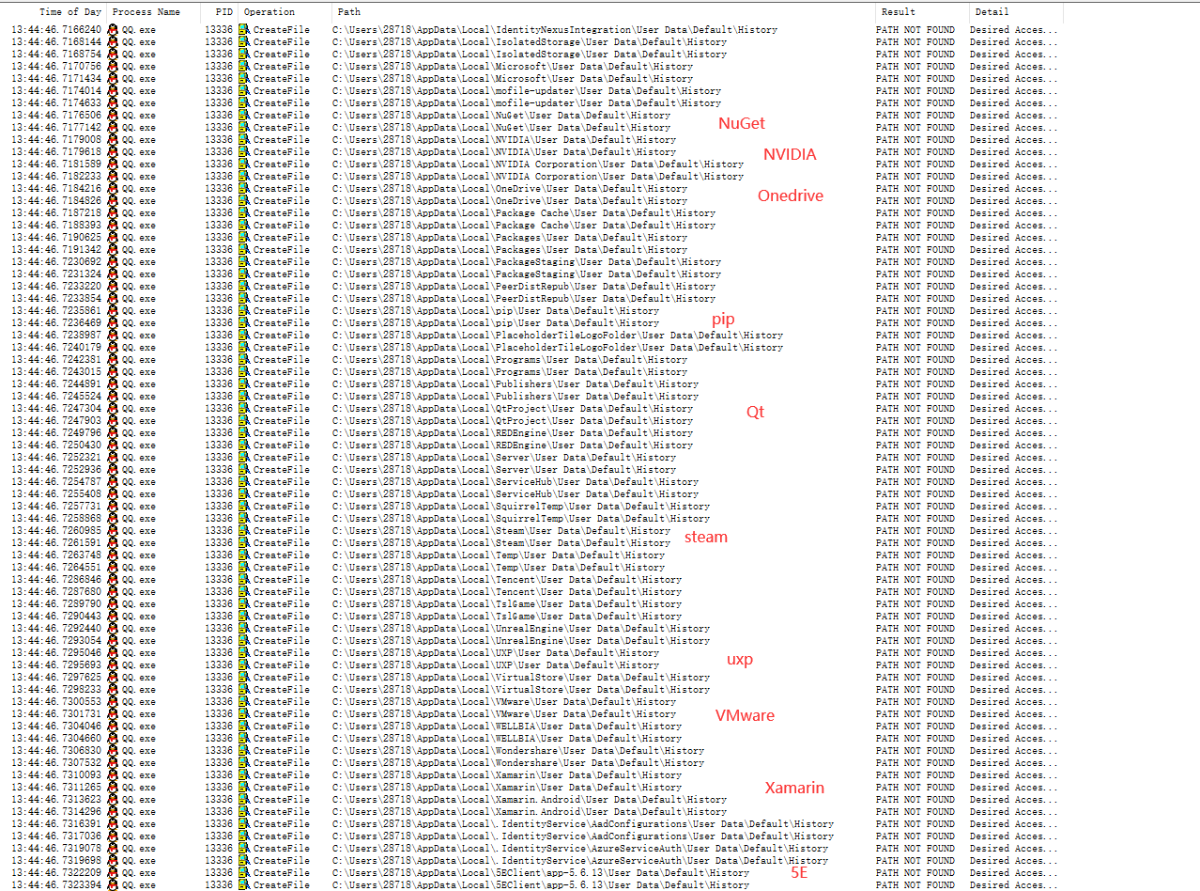
Task: Select the Temp path at 13:44:46.7264551
Action: click(499, 567)
